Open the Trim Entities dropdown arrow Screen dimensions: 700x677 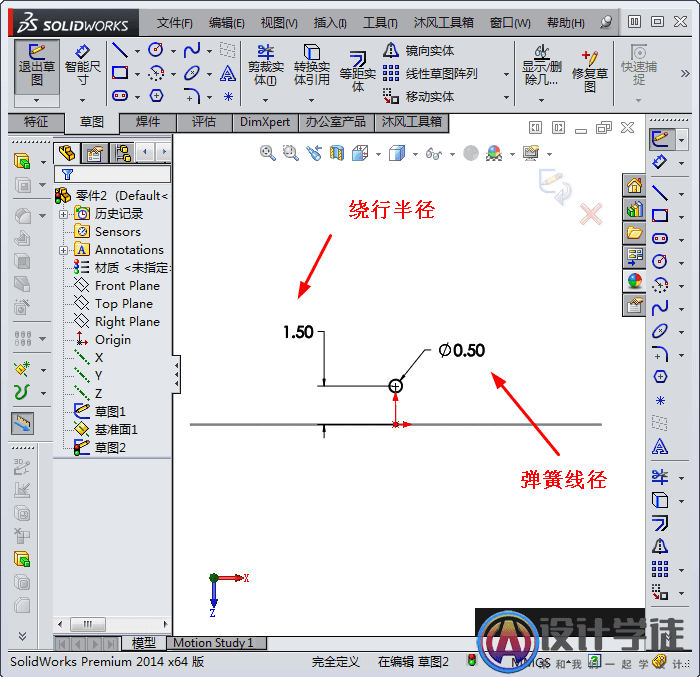pos(266,100)
